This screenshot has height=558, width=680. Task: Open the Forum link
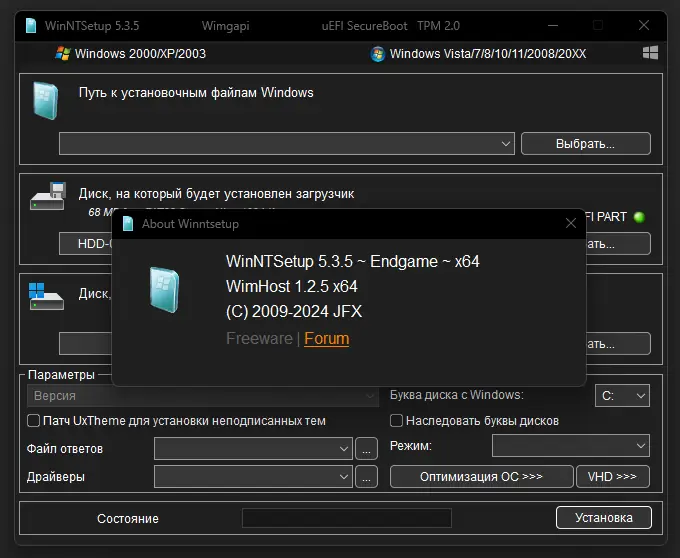click(327, 339)
